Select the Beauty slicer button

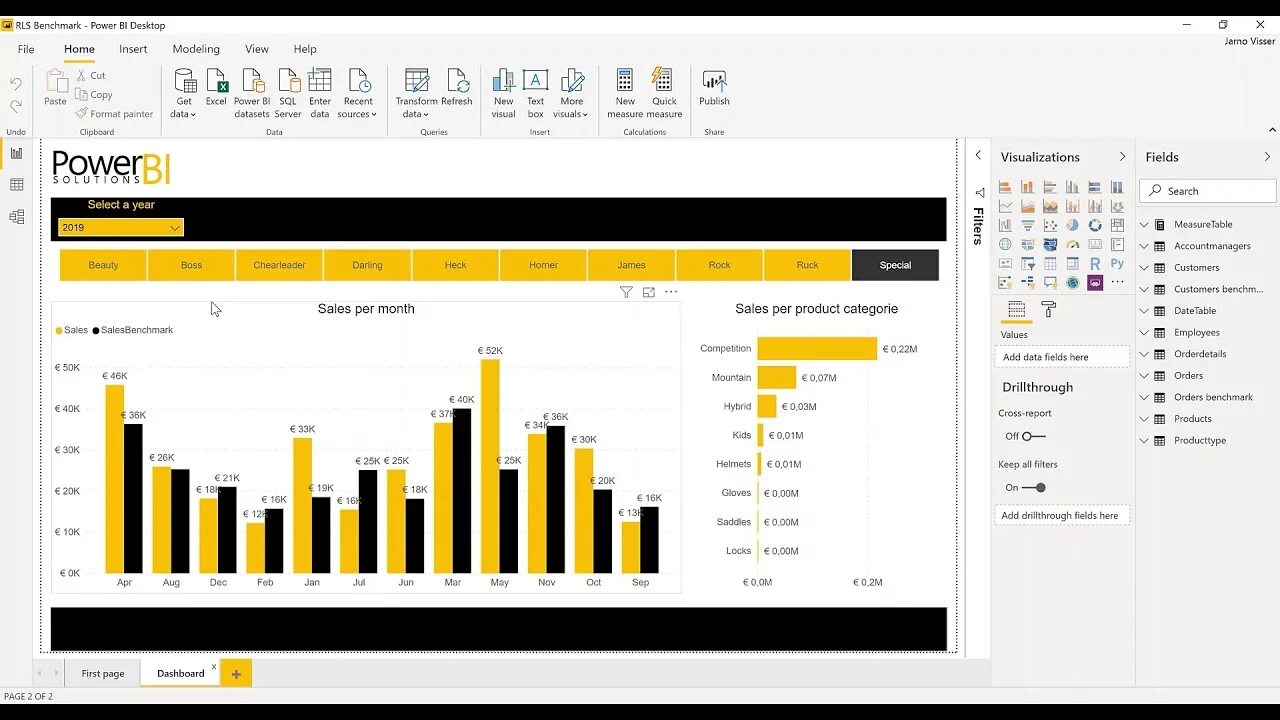click(x=103, y=265)
